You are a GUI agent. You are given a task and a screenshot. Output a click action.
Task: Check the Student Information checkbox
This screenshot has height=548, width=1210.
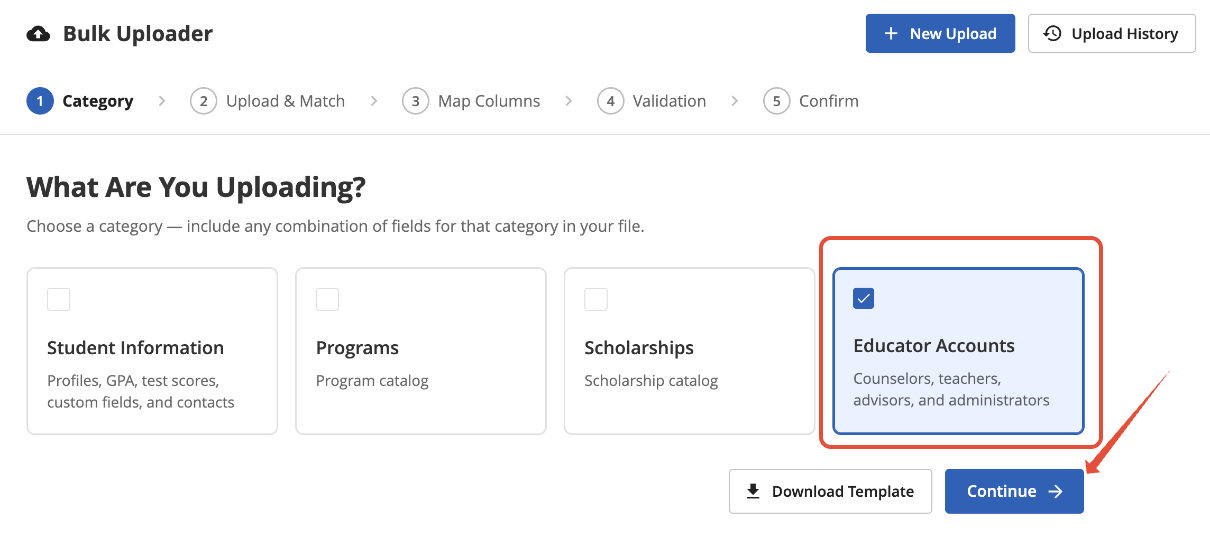click(x=59, y=299)
